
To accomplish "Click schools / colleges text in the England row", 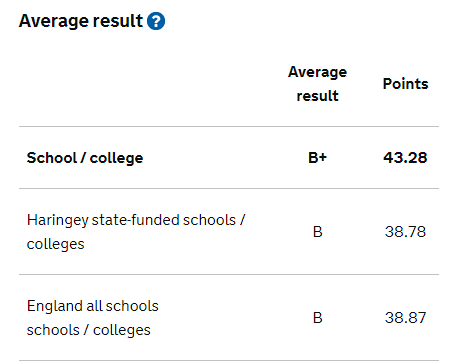I will (x=88, y=330).
